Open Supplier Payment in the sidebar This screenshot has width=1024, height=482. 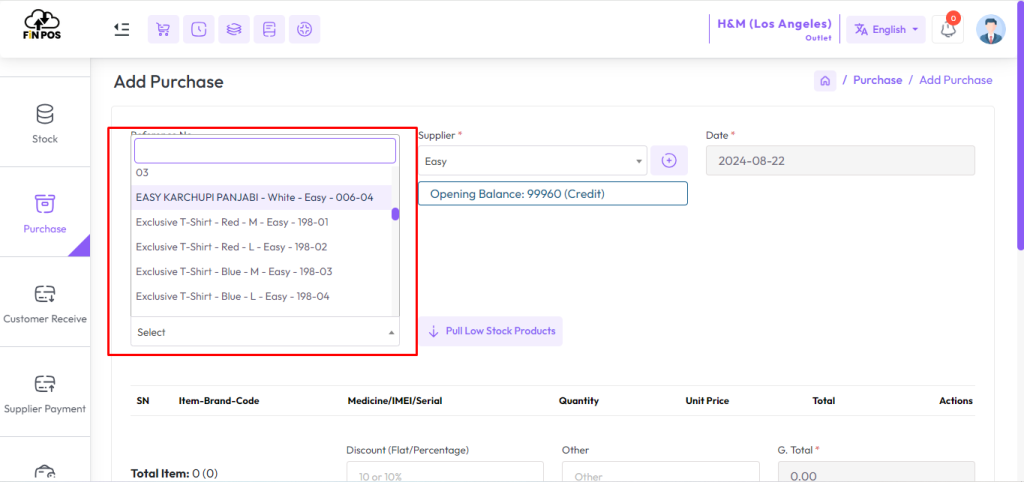45,393
